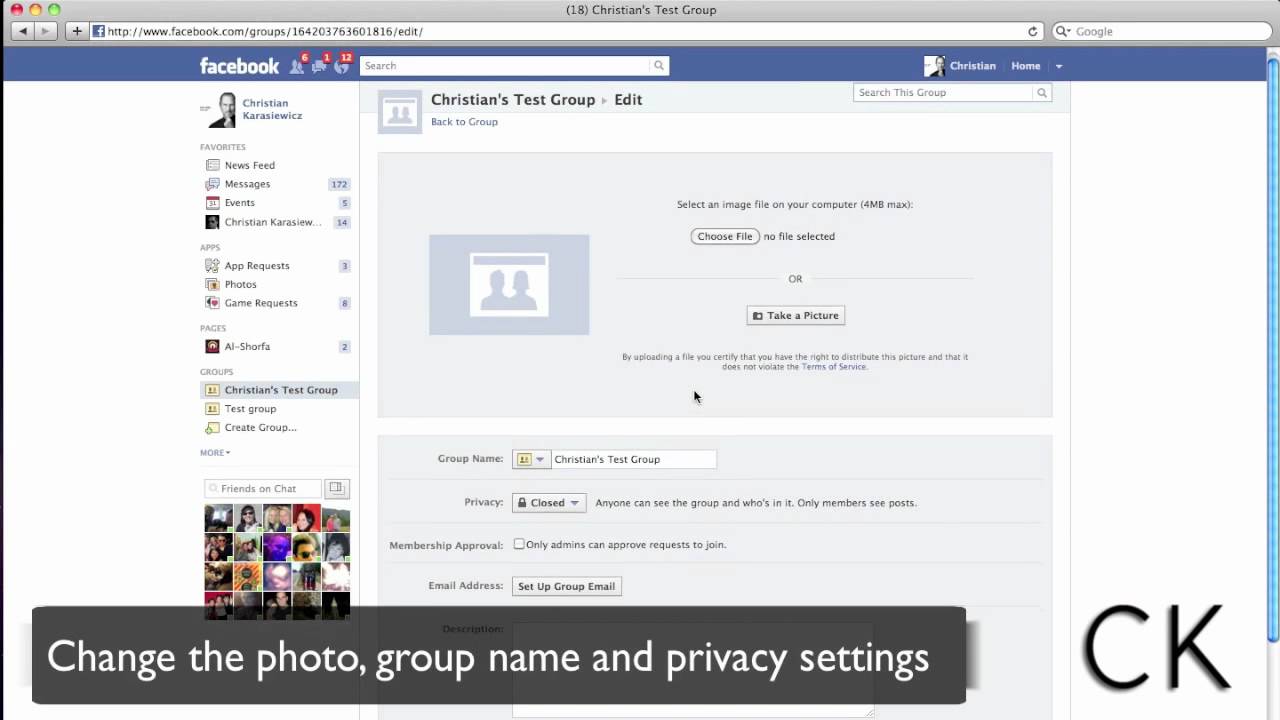Click profile avatar in top bar

coord(935,66)
